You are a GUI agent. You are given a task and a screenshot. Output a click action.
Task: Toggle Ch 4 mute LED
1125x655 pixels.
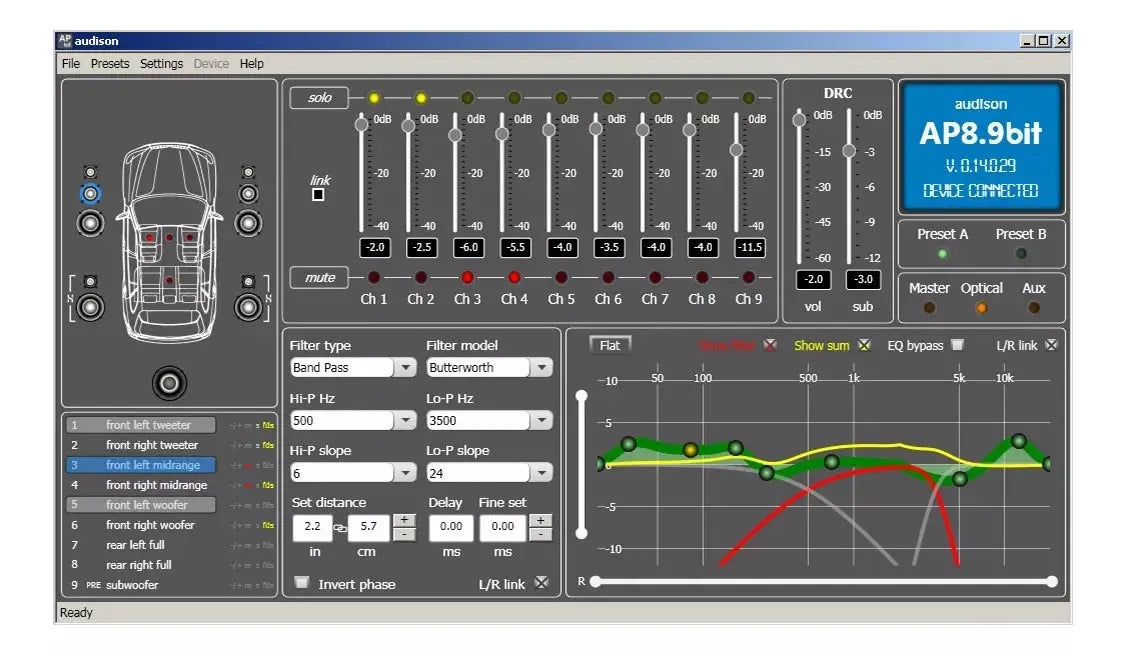514,277
